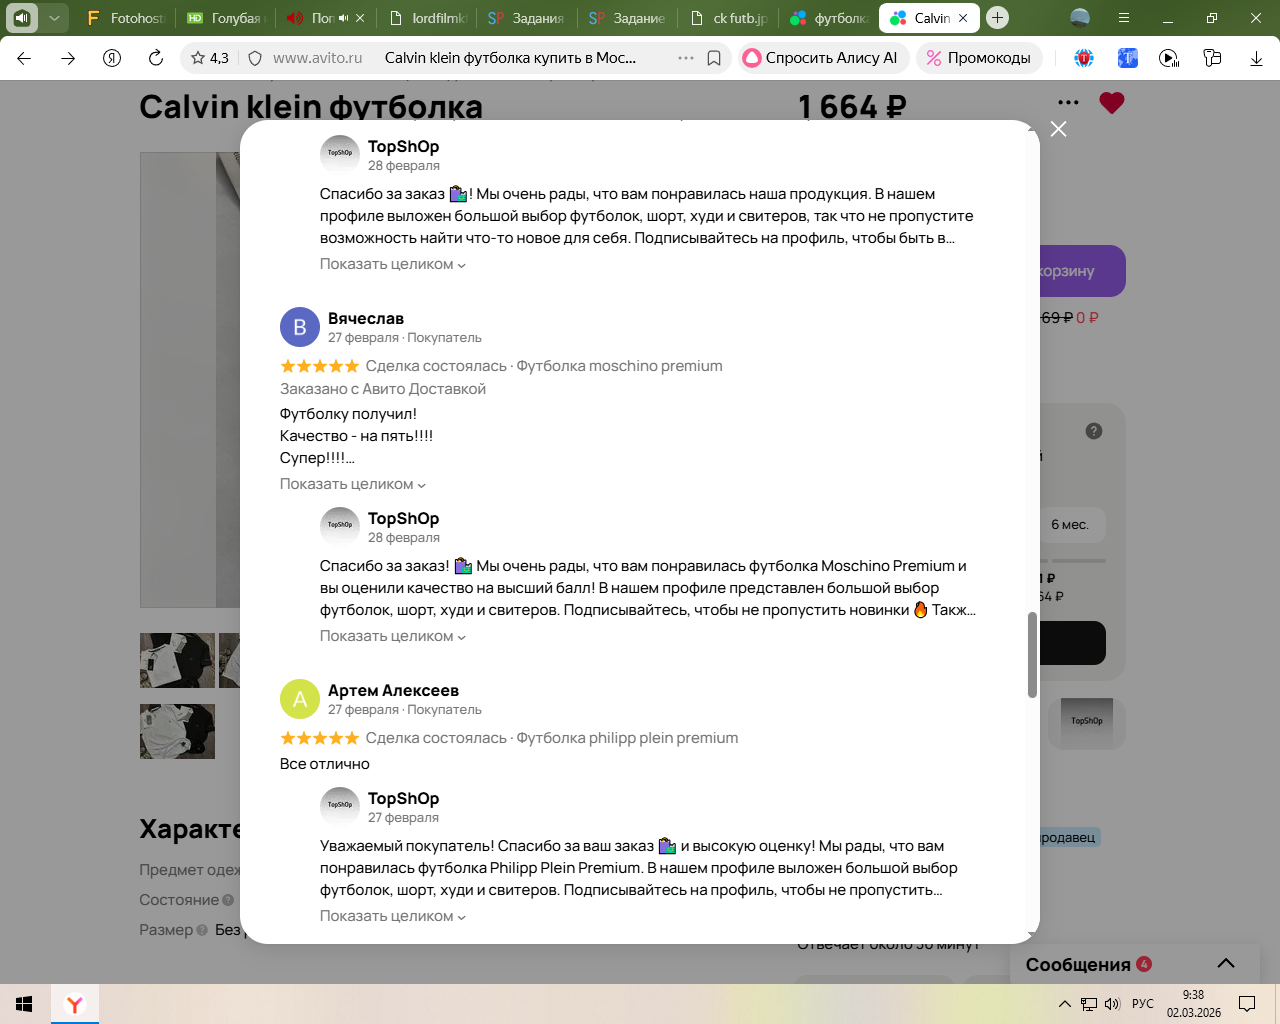Select the first product thumbnail behind the popup

click(177, 661)
